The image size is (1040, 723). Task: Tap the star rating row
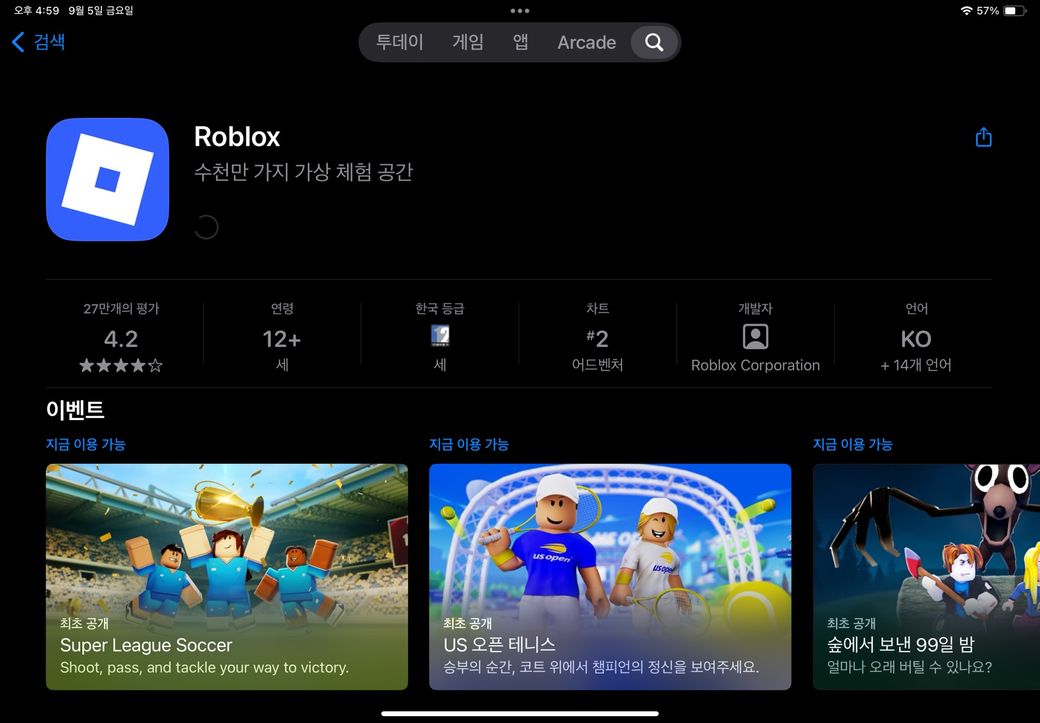(x=121, y=366)
